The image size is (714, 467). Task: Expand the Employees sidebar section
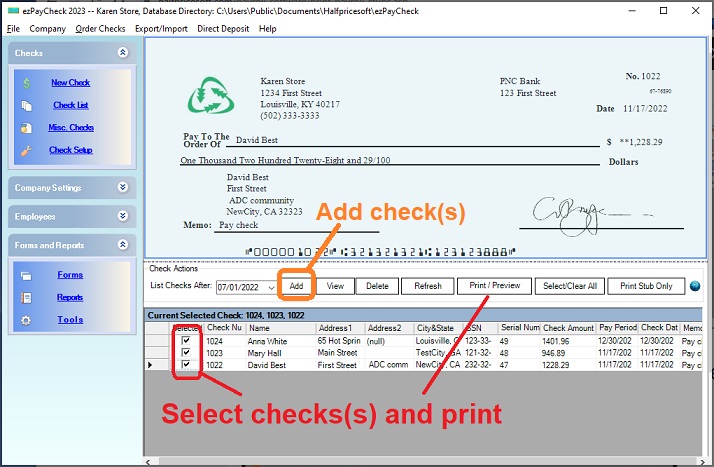122,216
